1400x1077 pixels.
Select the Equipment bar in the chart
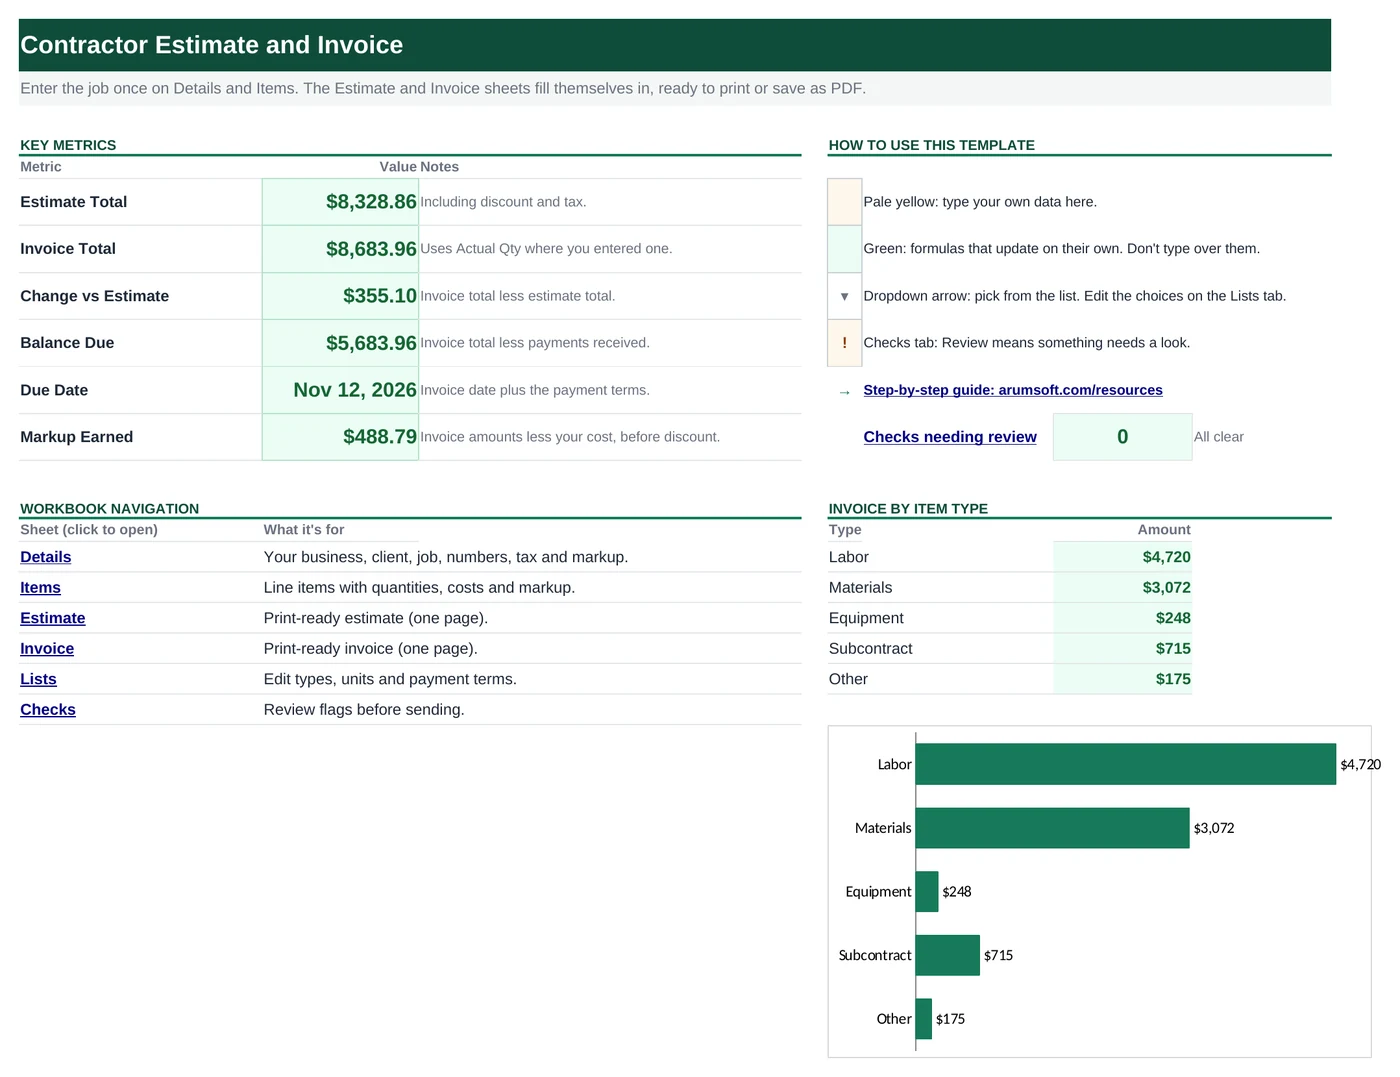(927, 891)
